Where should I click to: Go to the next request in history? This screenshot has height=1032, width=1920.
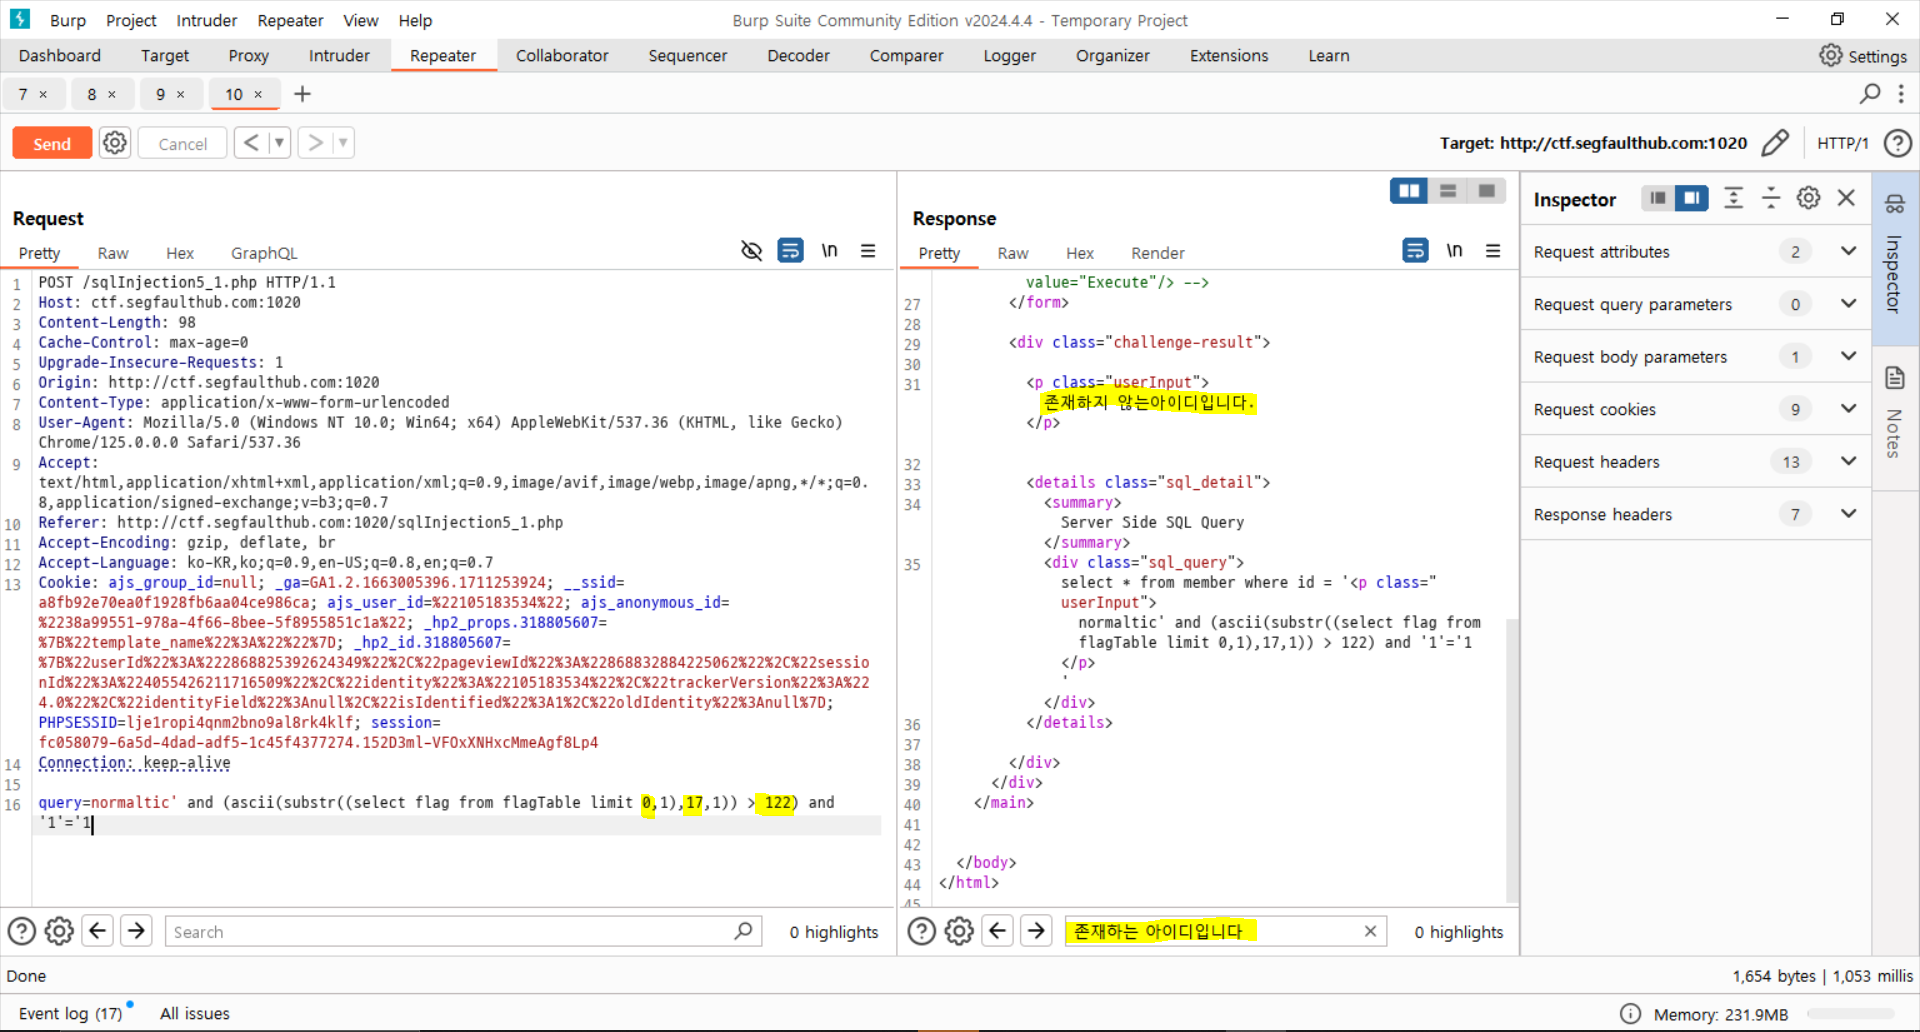click(315, 143)
